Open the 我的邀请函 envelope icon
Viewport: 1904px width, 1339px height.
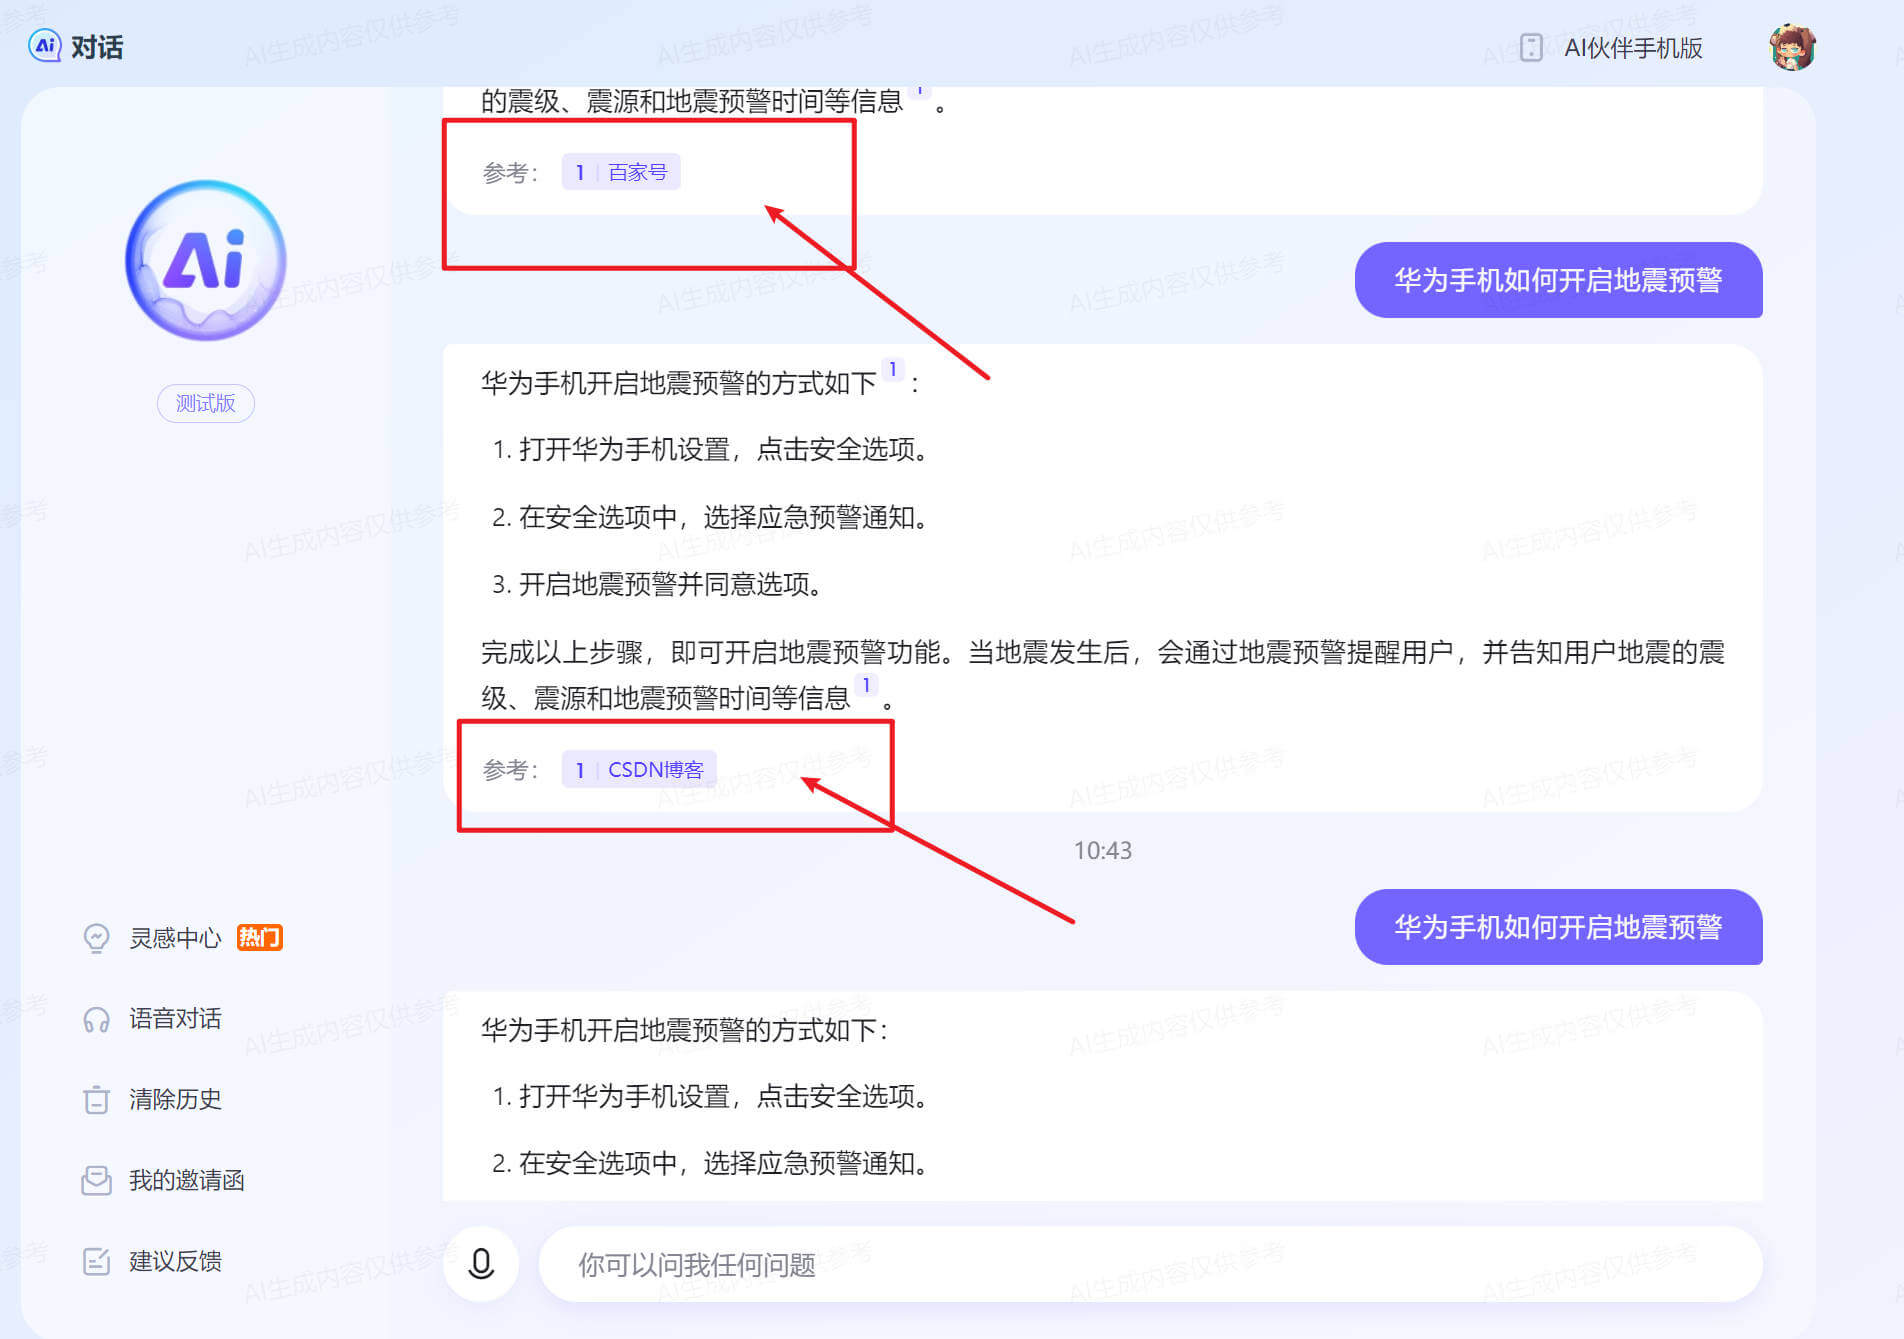(x=96, y=1180)
